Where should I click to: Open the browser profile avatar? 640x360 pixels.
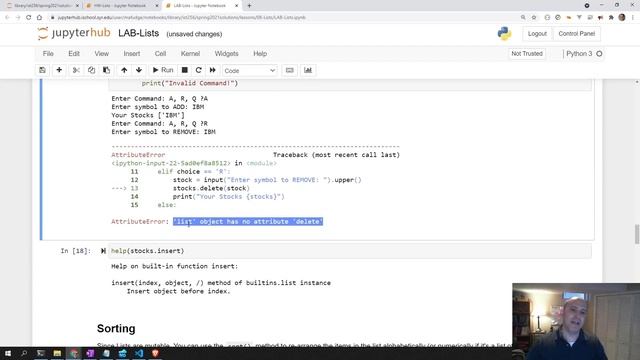[x=622, y=18]
